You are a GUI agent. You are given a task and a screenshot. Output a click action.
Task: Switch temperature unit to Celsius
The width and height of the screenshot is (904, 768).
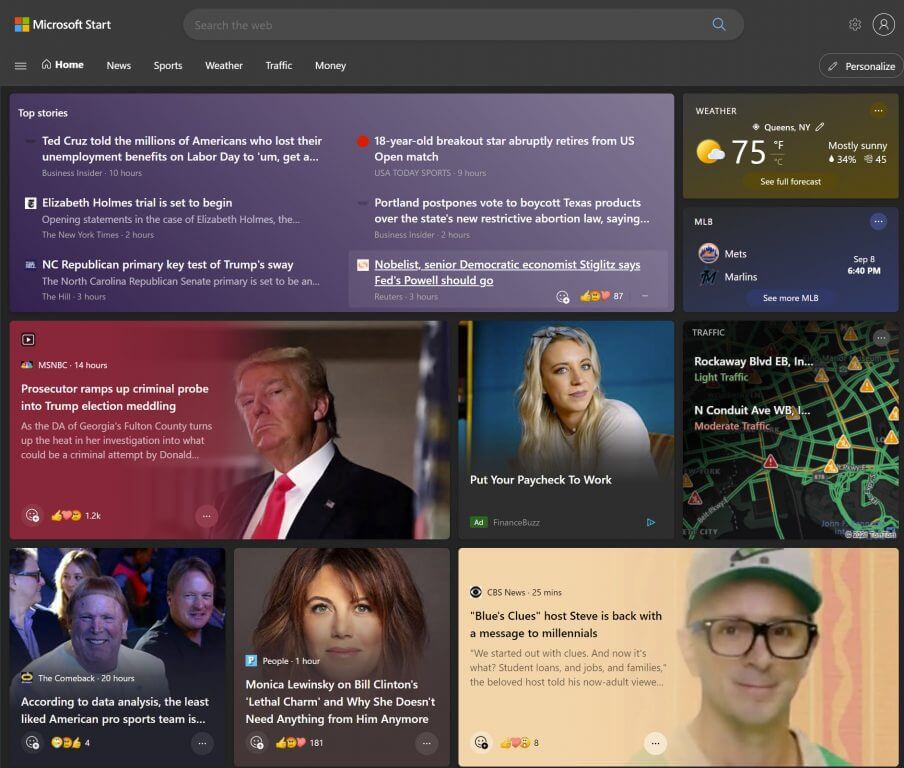[778, 161]
